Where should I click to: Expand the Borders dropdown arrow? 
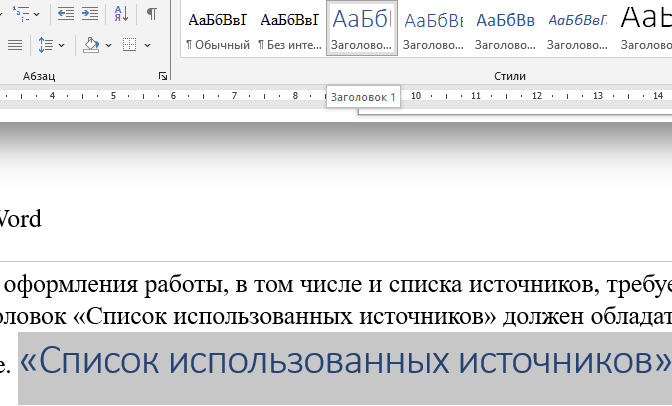(x=146, y=45)
